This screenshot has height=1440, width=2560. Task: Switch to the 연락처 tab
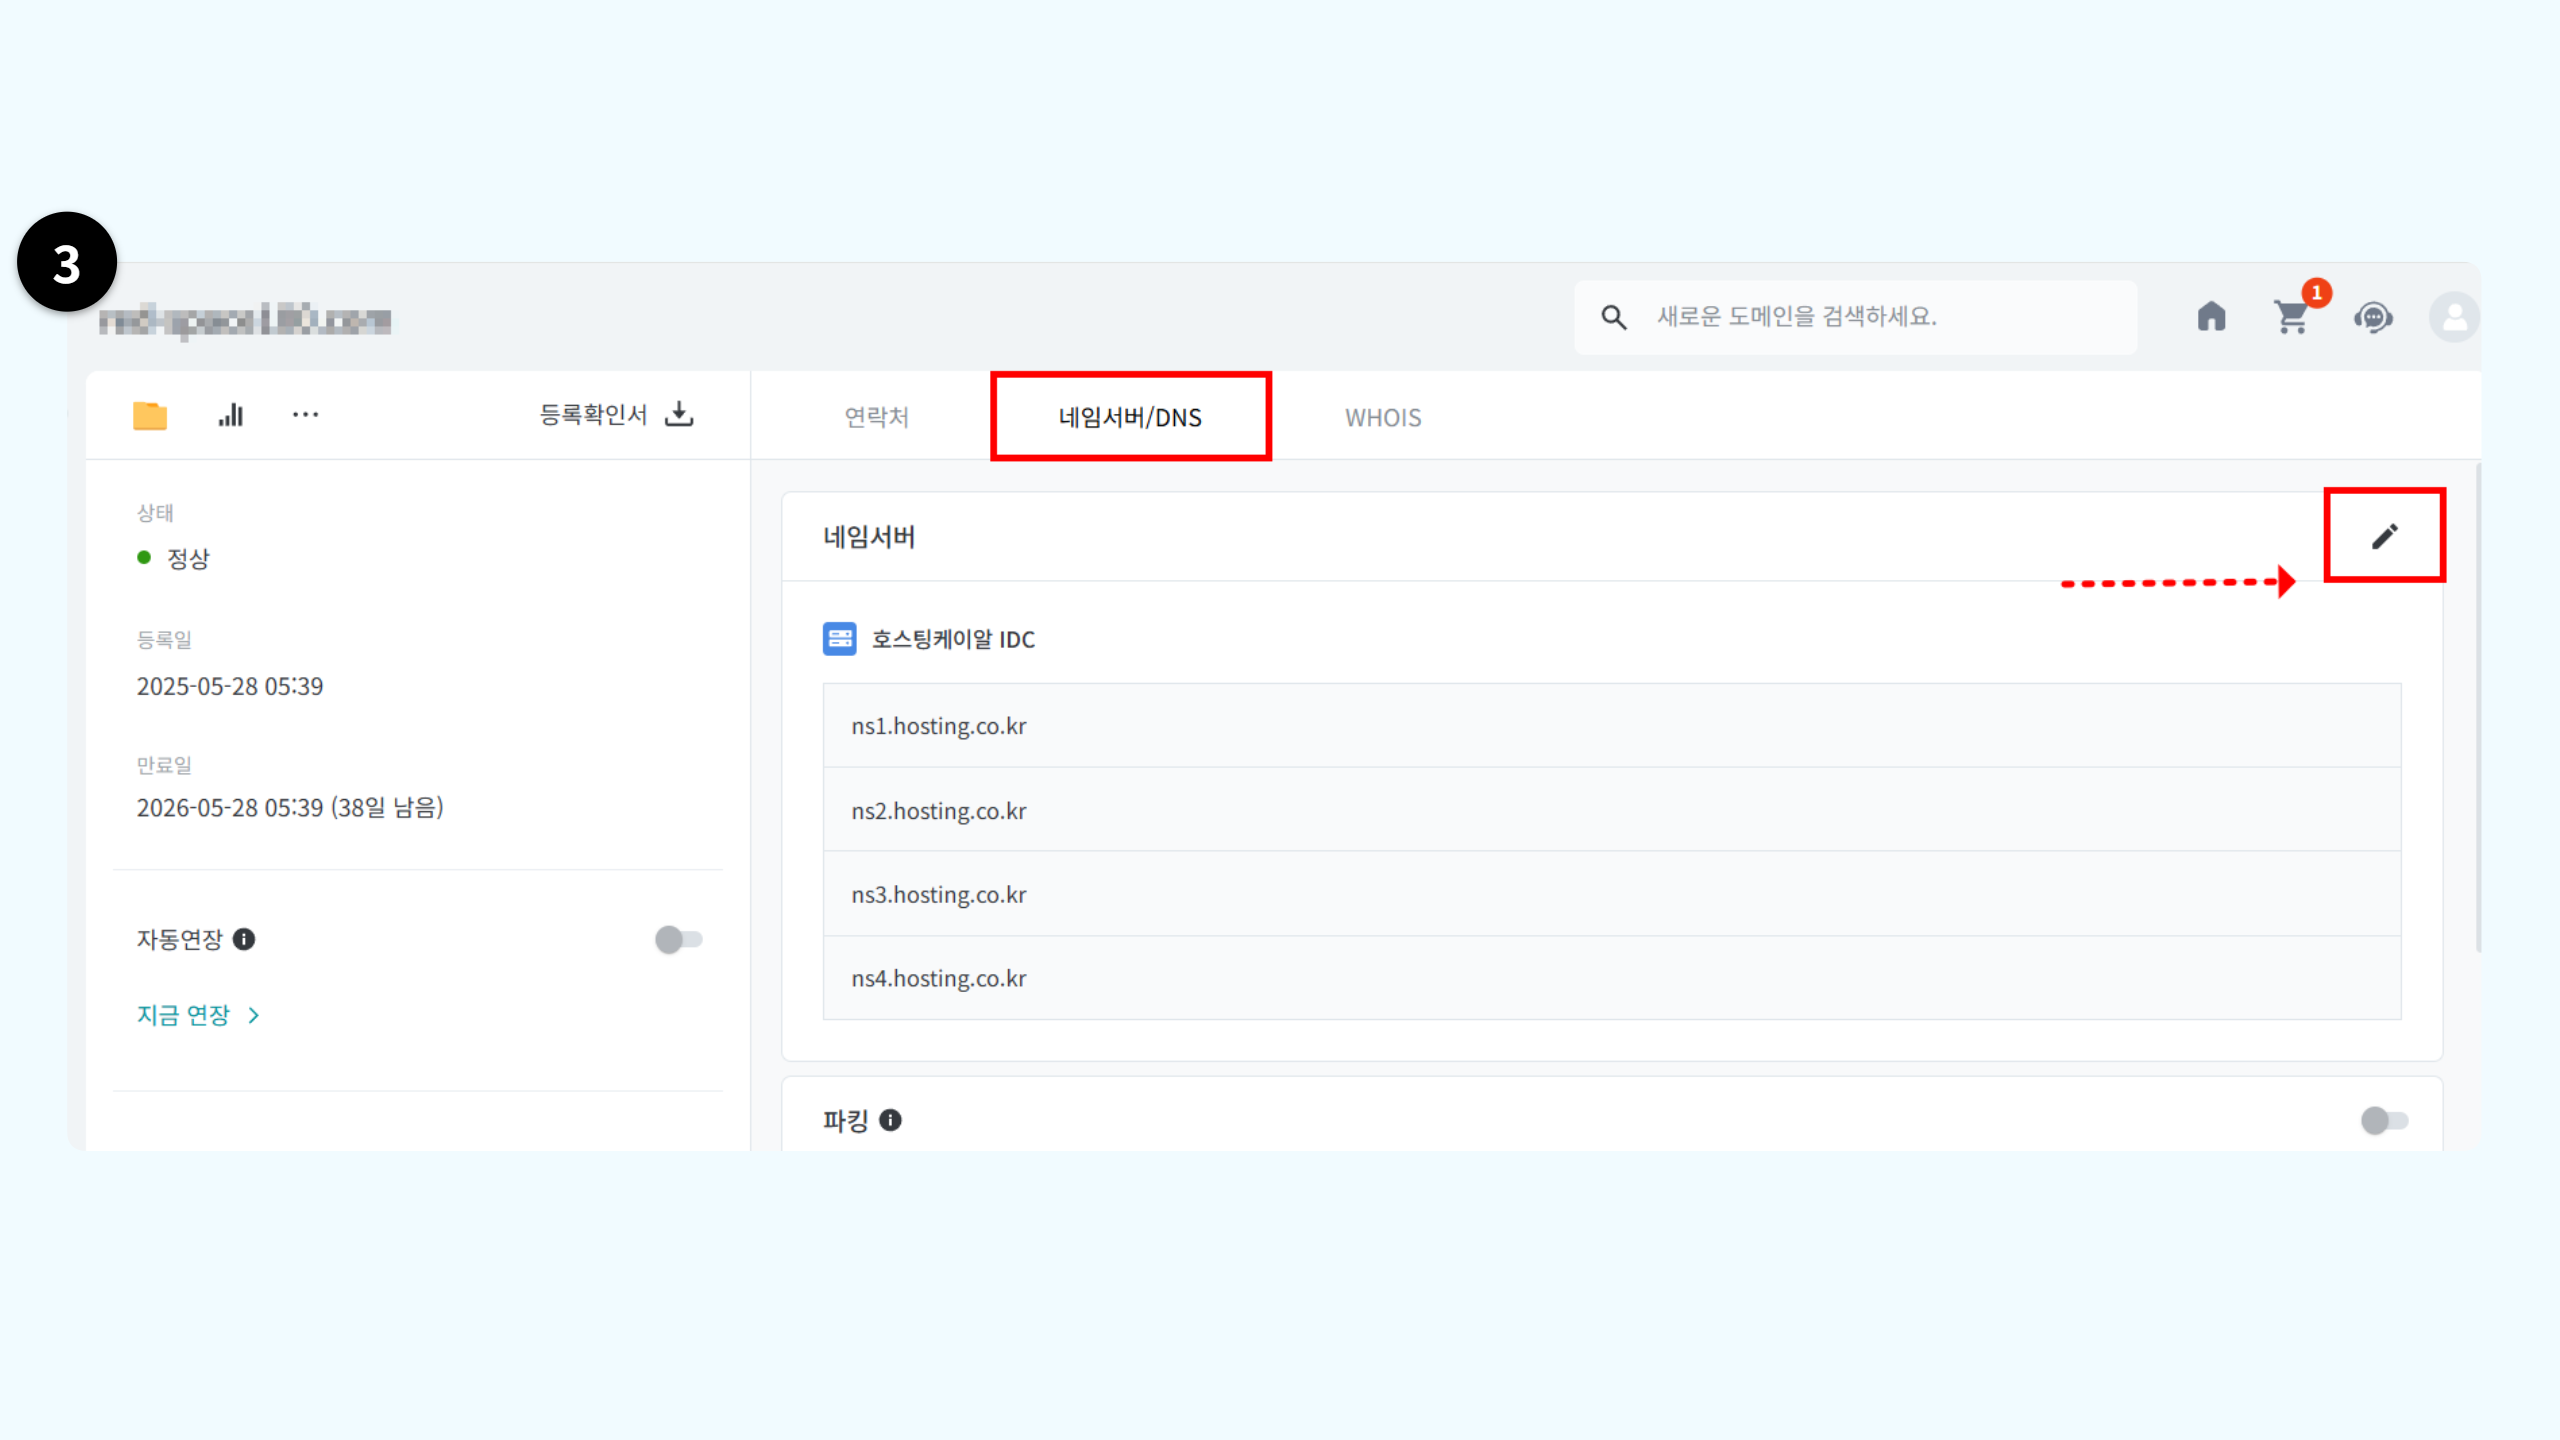click(x=876, y=417)
